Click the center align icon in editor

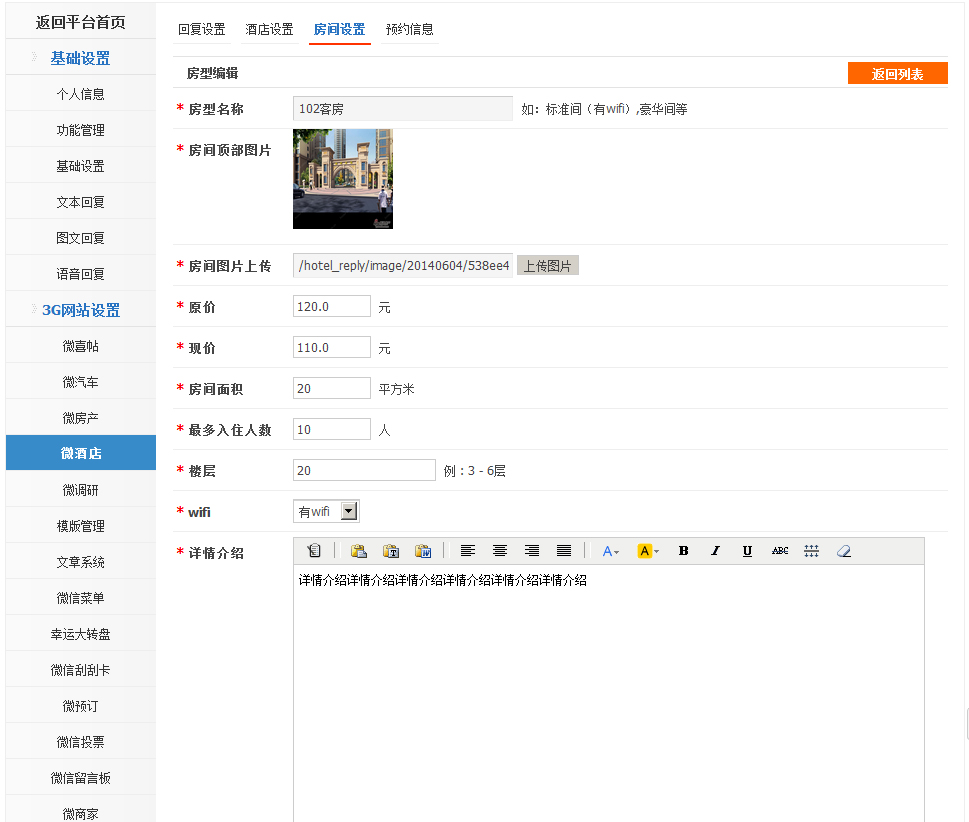coord(500,551)
